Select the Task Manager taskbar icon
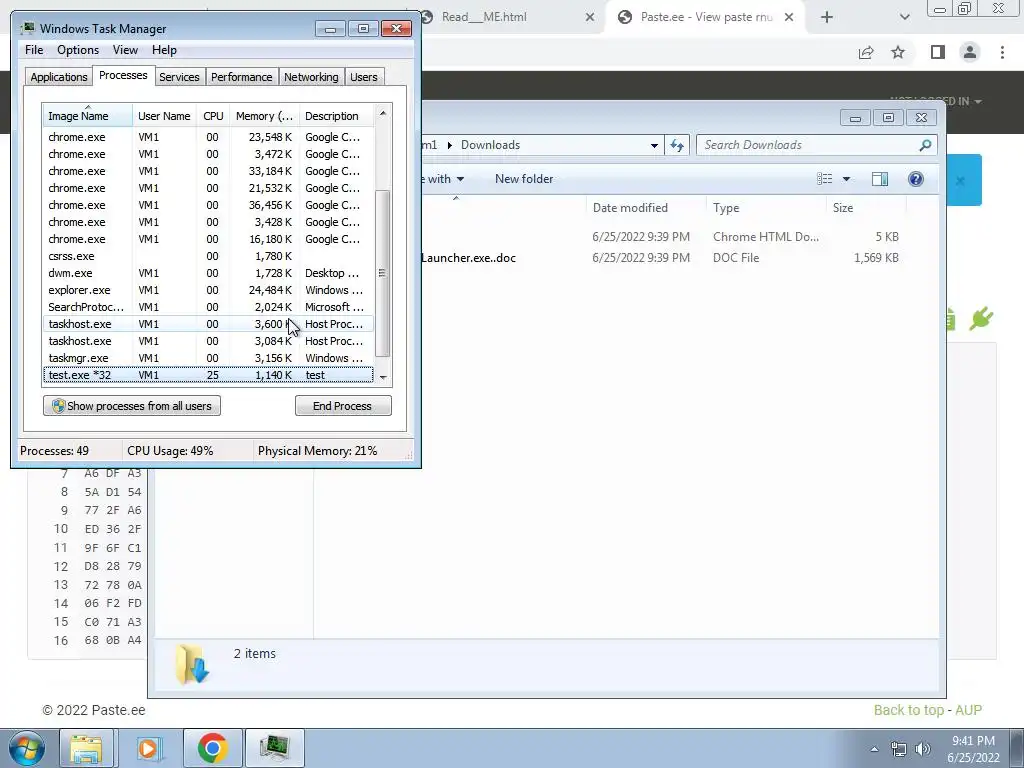The image size is (1024, 768). 274,748
